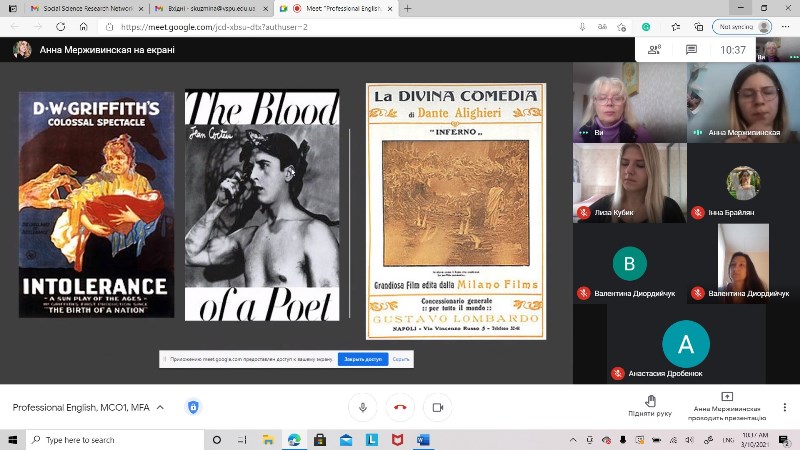The image size is (800, 450).
Task: Open the volume control in tray
Action: click(x=690, y=440)
